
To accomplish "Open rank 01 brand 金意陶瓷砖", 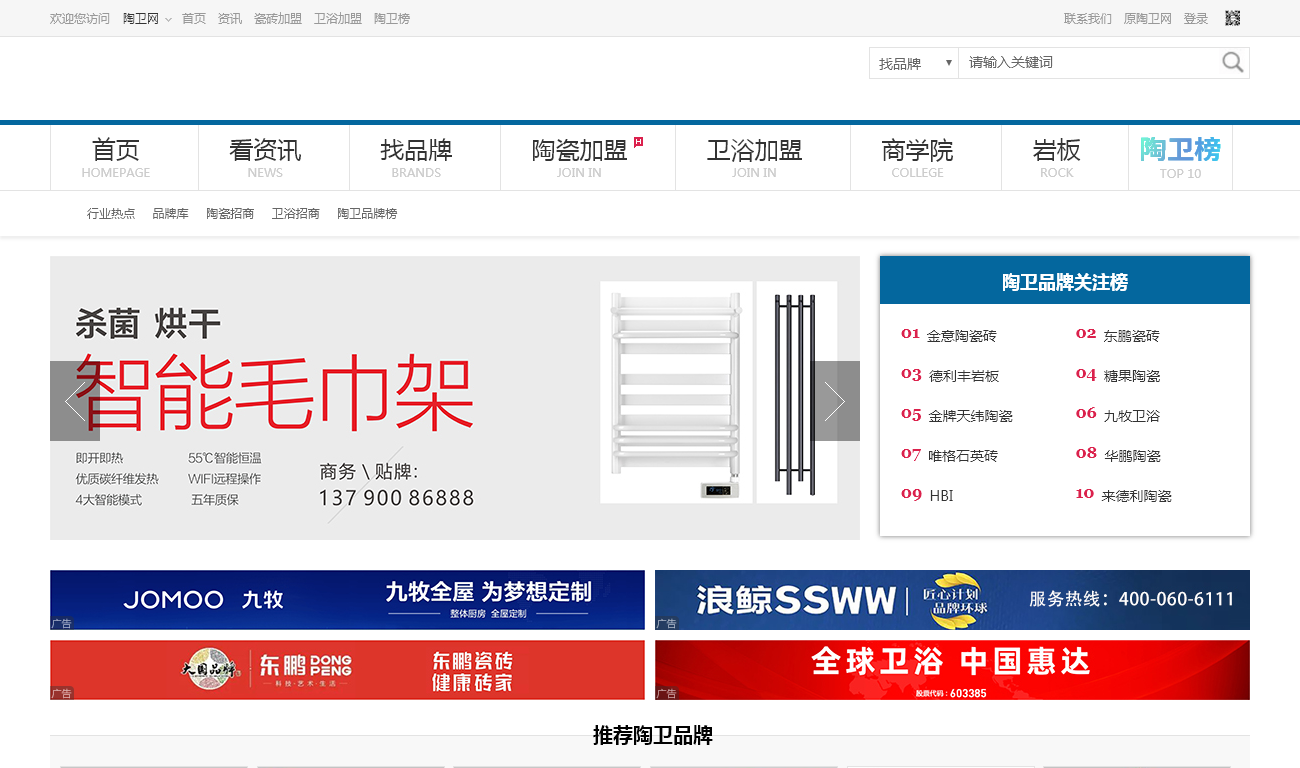I will (961, 336).
